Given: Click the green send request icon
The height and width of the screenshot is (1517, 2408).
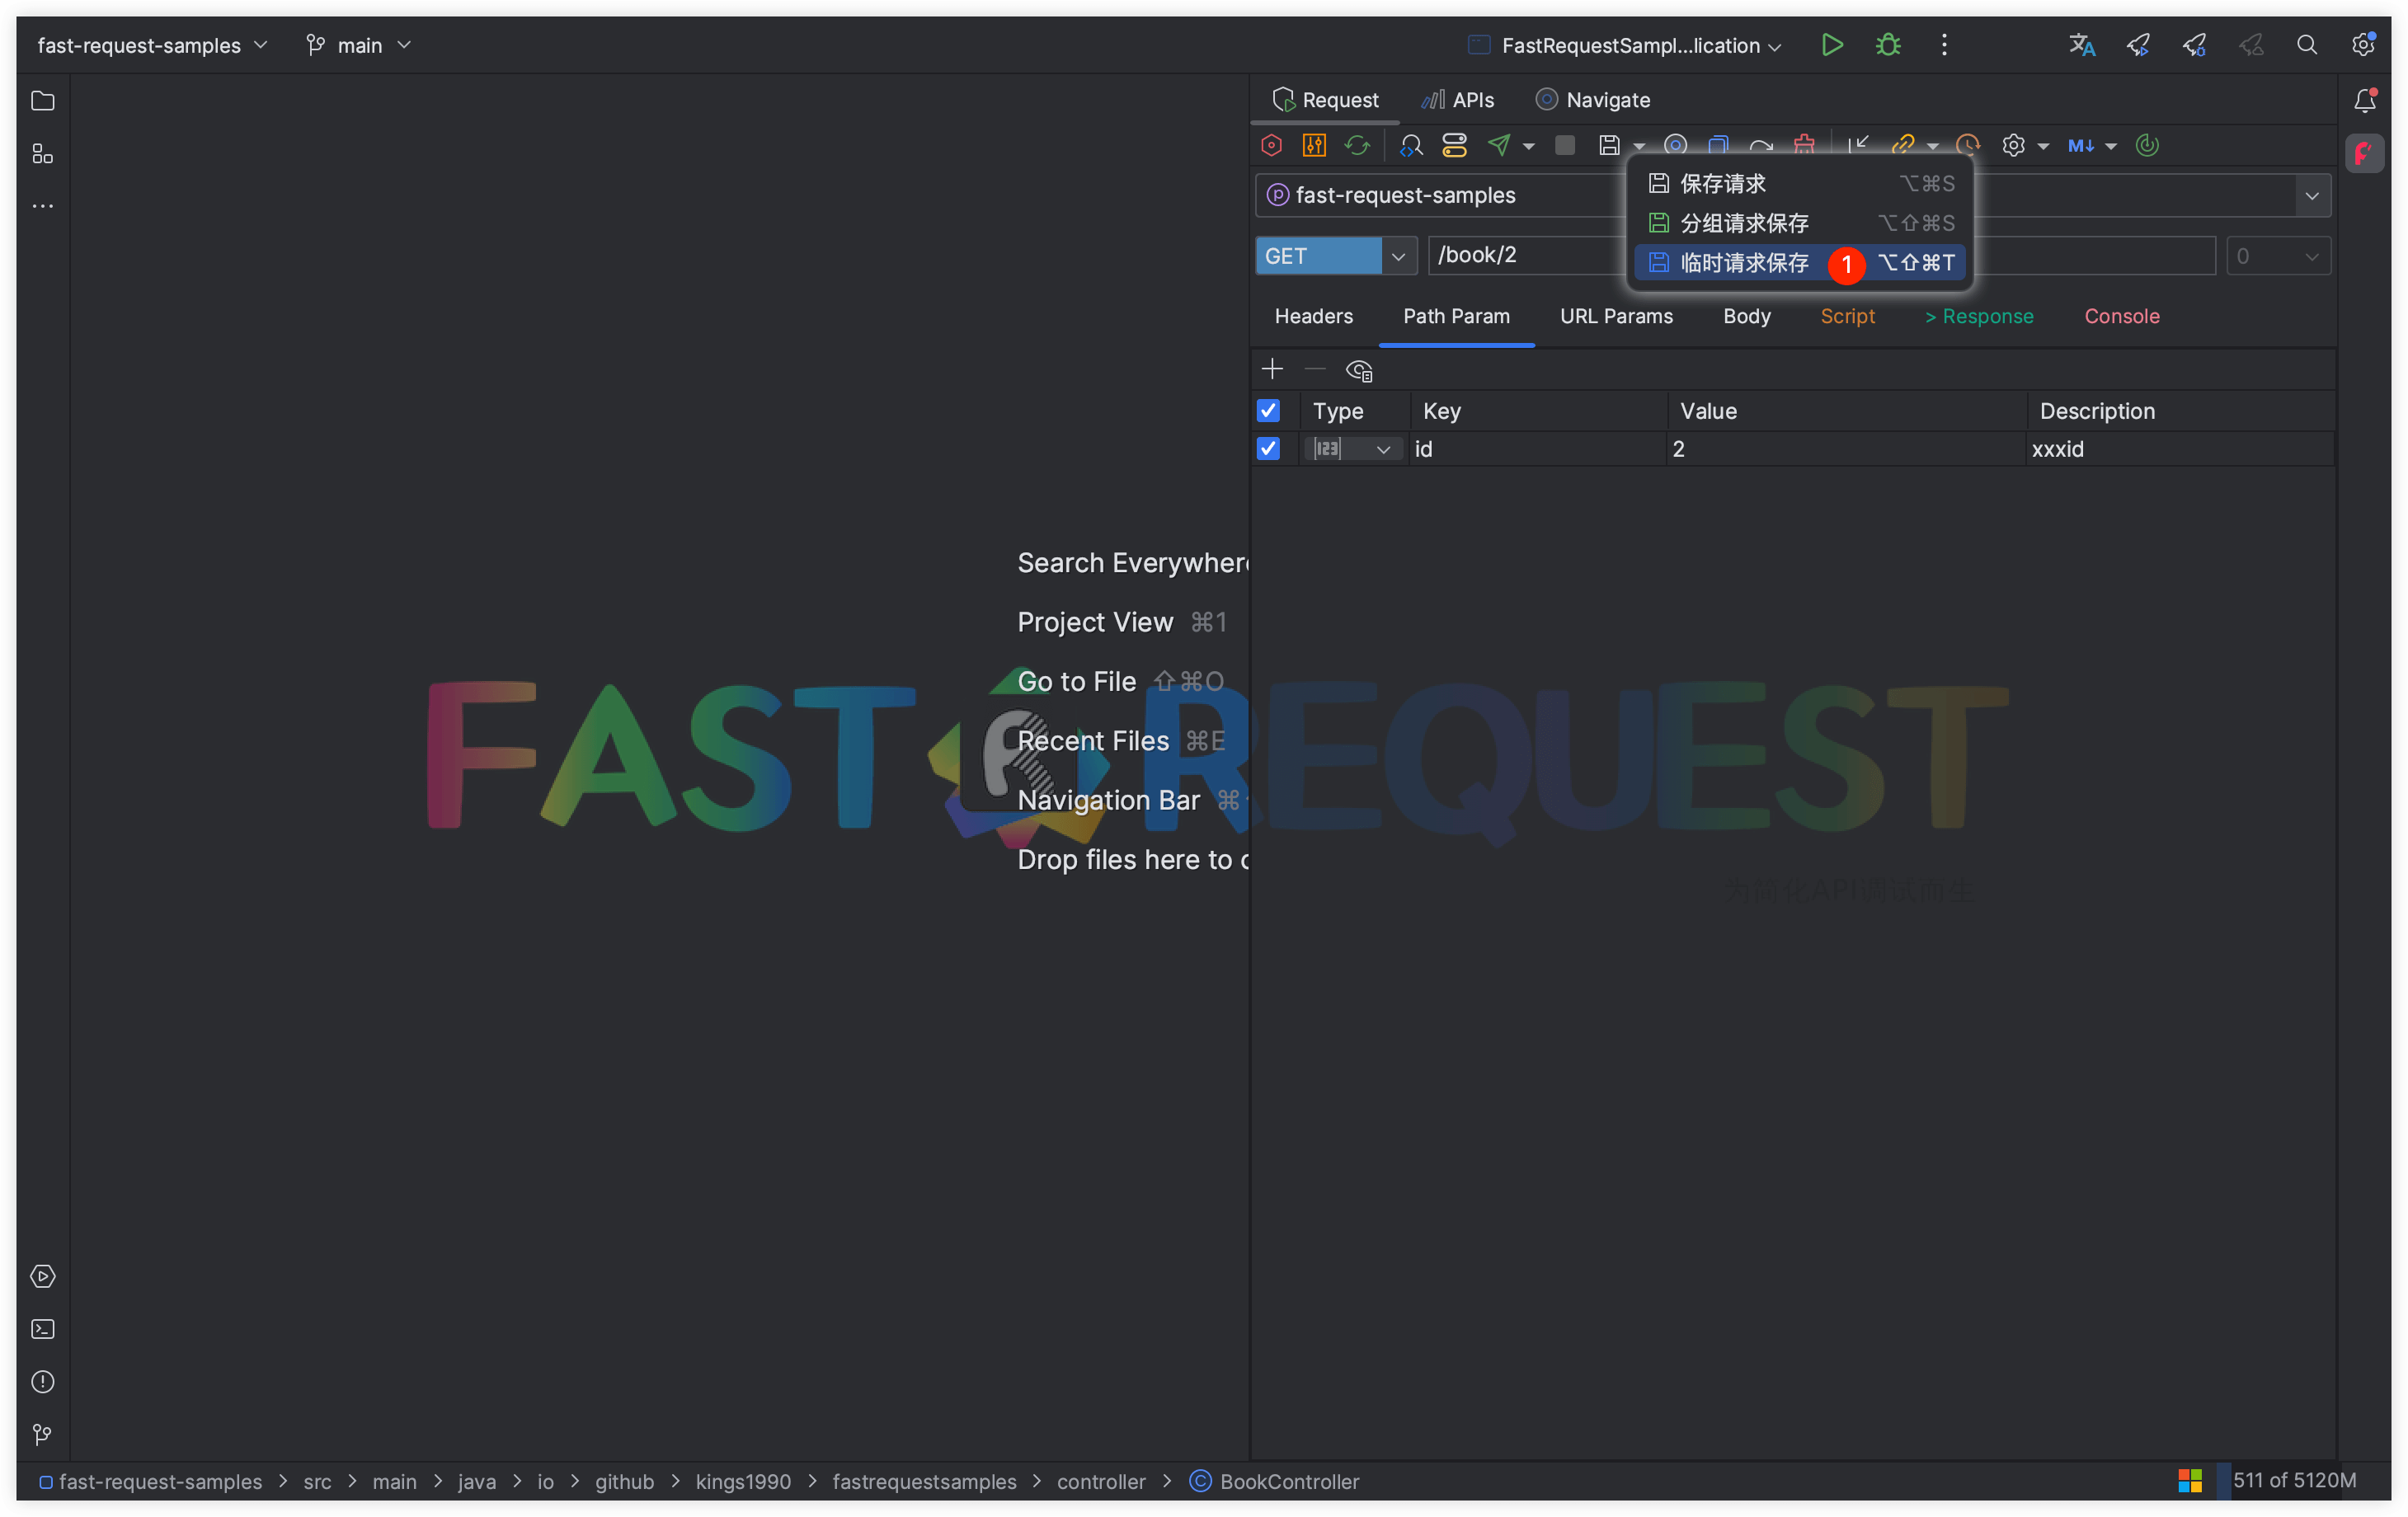Looking at the screenshot, I should (x=1499, y=145).
